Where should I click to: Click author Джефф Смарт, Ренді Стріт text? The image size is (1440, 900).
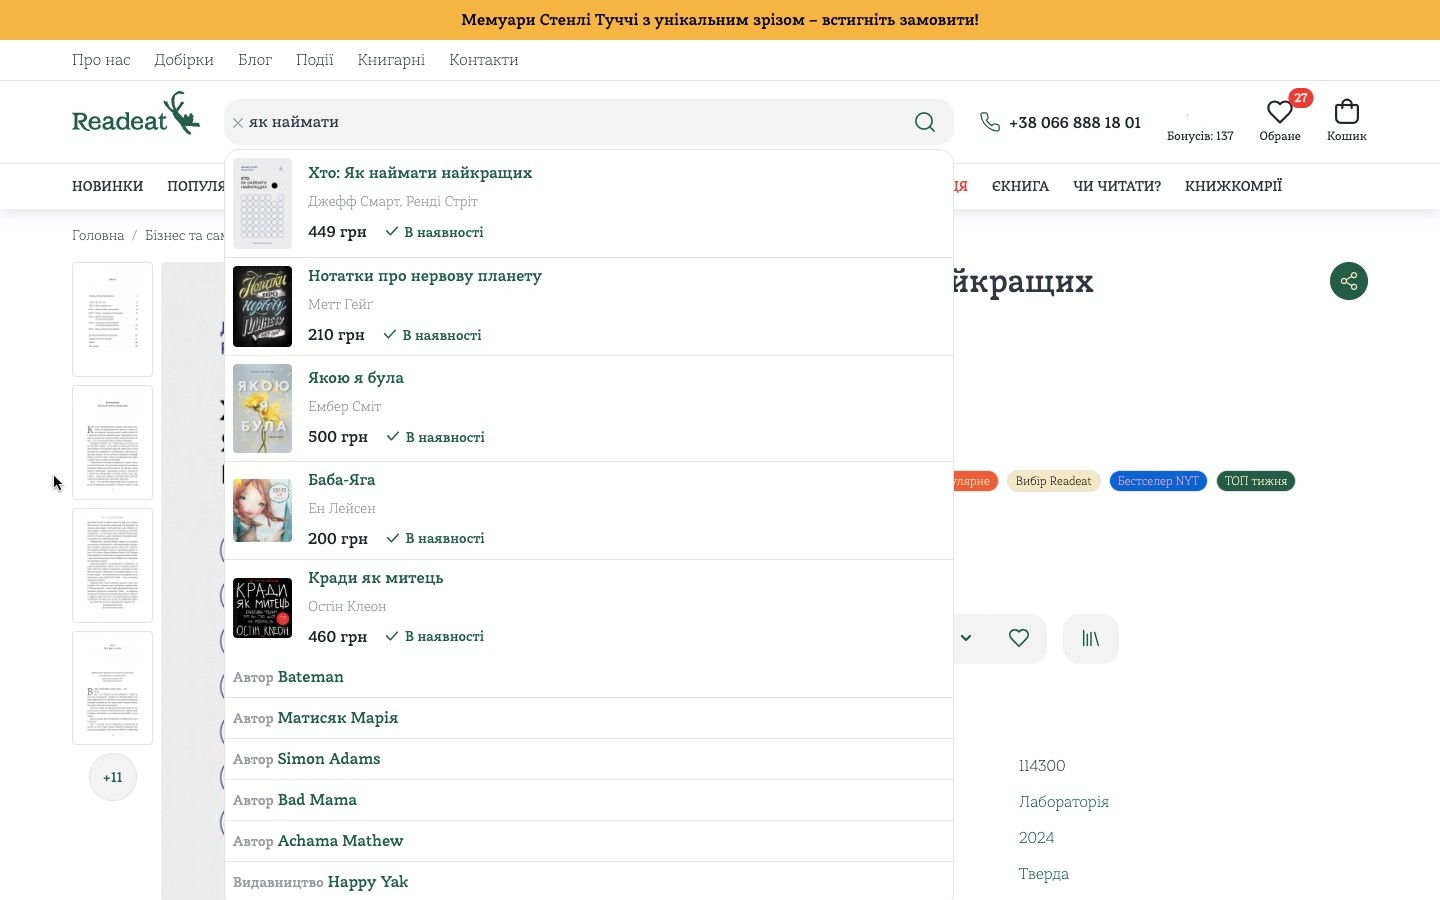pyautogui.click(x=393, y=202)
